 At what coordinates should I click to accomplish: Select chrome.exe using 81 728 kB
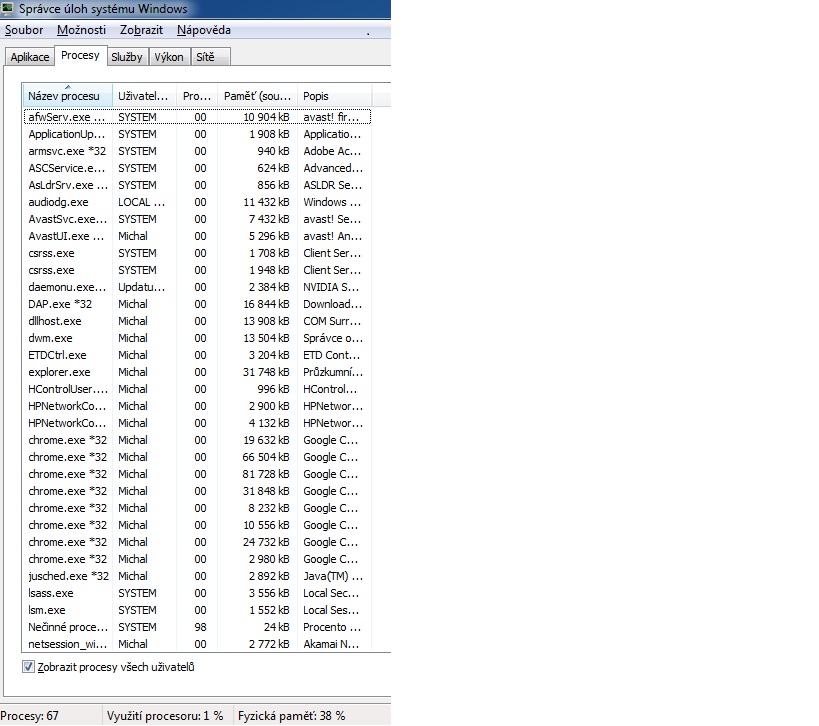[x=197, y=474]
